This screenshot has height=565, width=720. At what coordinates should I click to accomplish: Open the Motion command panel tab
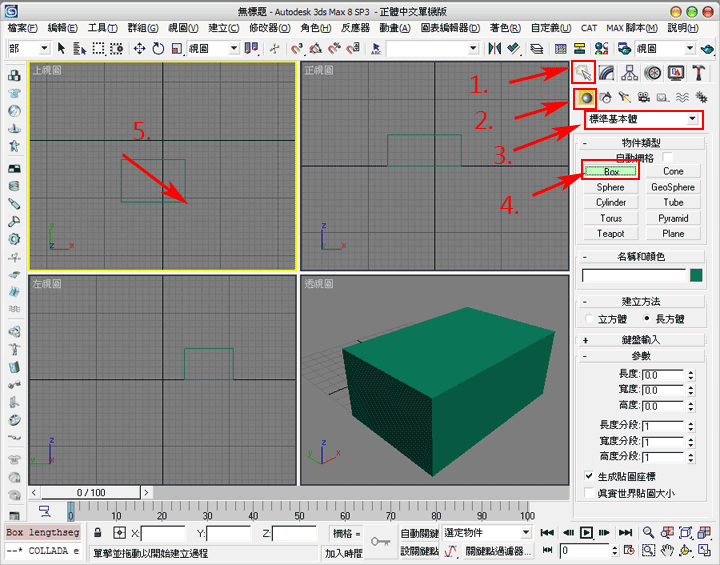pyautogui.click(x=652, y=73)
